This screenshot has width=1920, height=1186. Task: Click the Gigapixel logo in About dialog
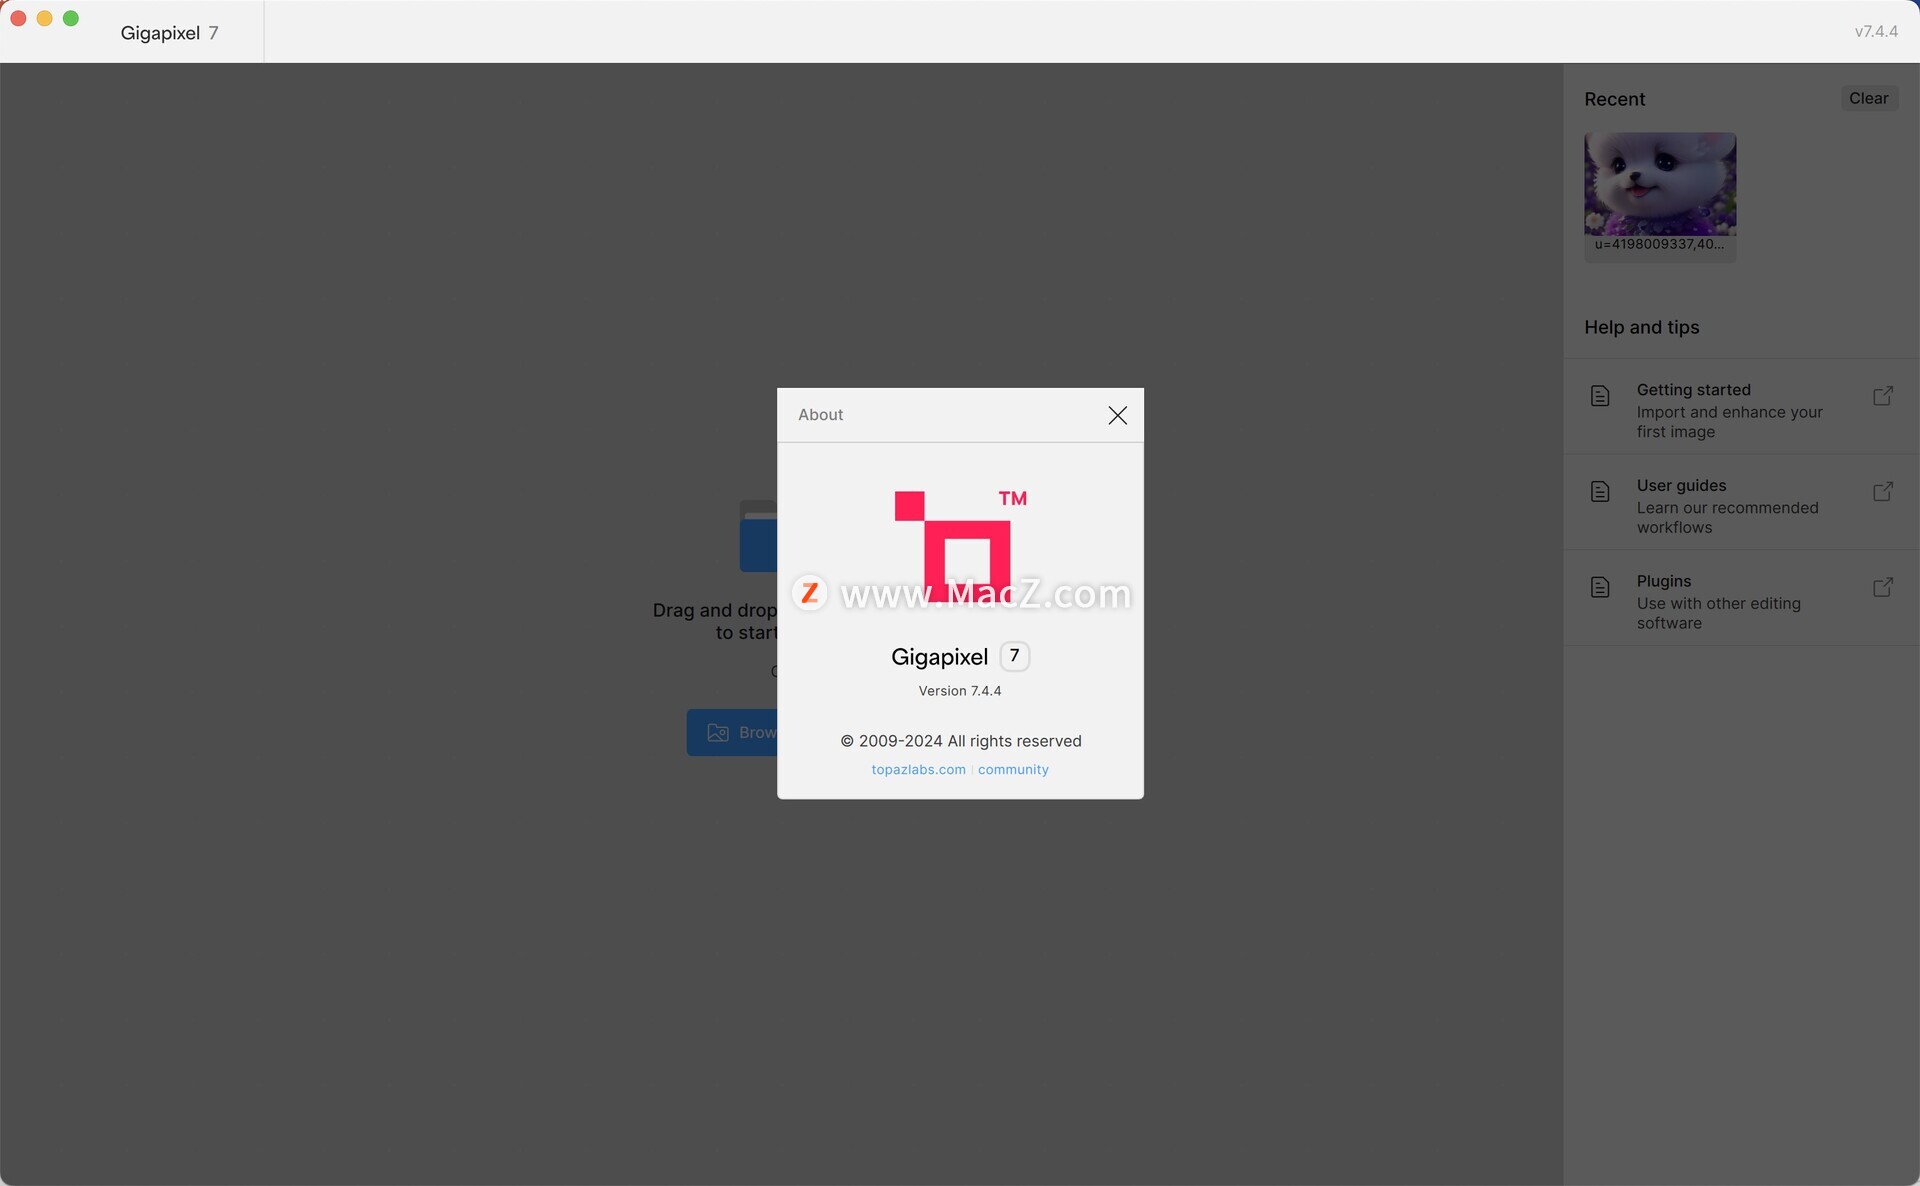tap(960, 545)
